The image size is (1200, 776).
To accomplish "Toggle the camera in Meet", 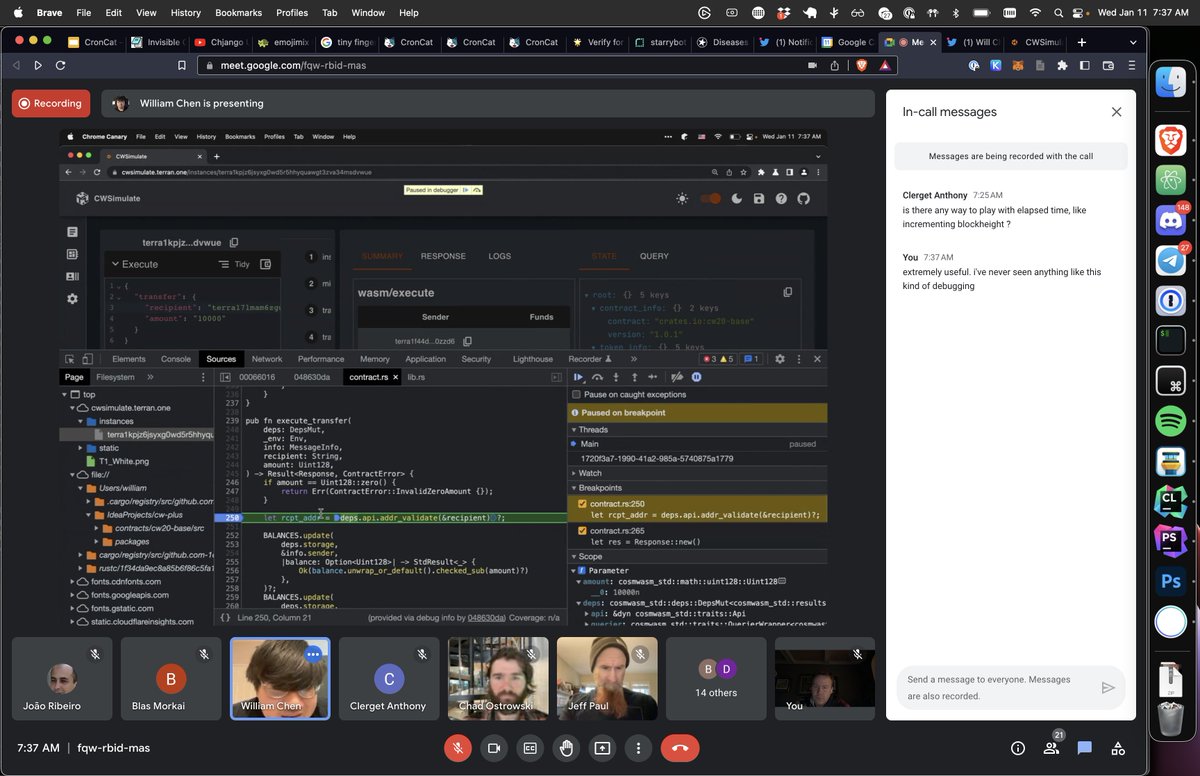I will point(494,748).
